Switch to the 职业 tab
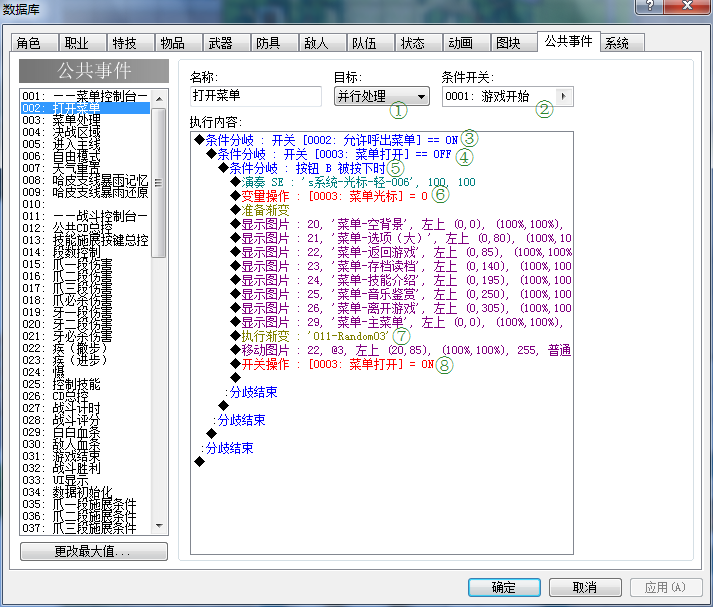This screenshot has height=607, width=713. [x=83, y=43]
